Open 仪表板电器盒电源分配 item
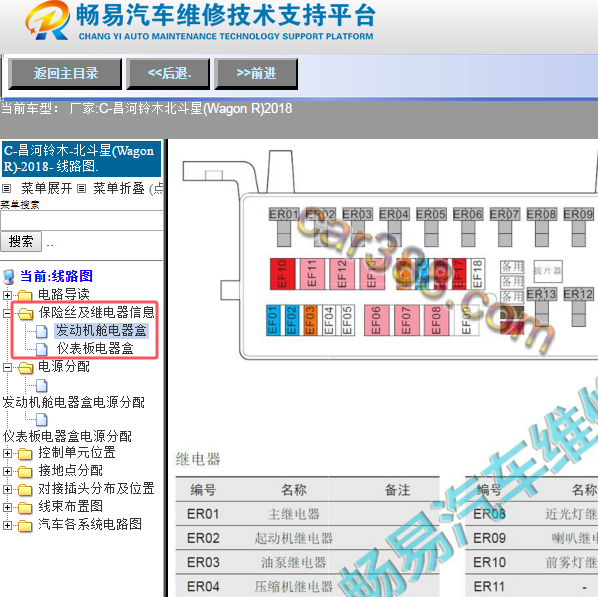Screen dimensions: 598x597 (x=67, y=436)
